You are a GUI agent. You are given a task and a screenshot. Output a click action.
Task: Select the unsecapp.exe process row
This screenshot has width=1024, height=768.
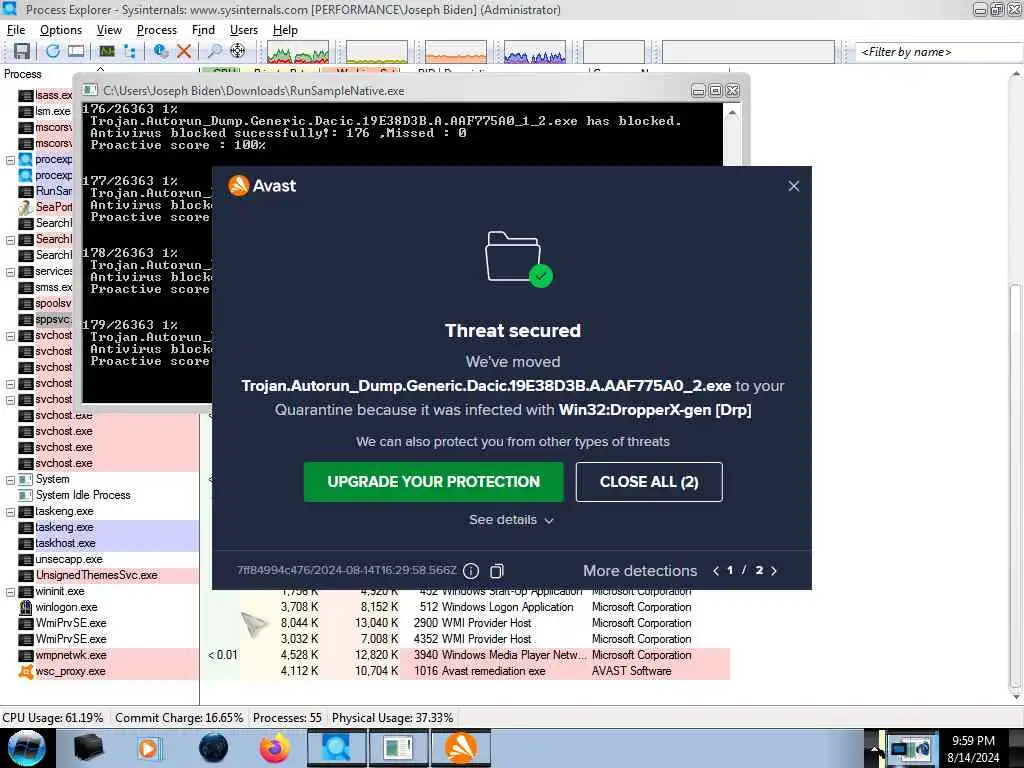(x=69, y=560)
